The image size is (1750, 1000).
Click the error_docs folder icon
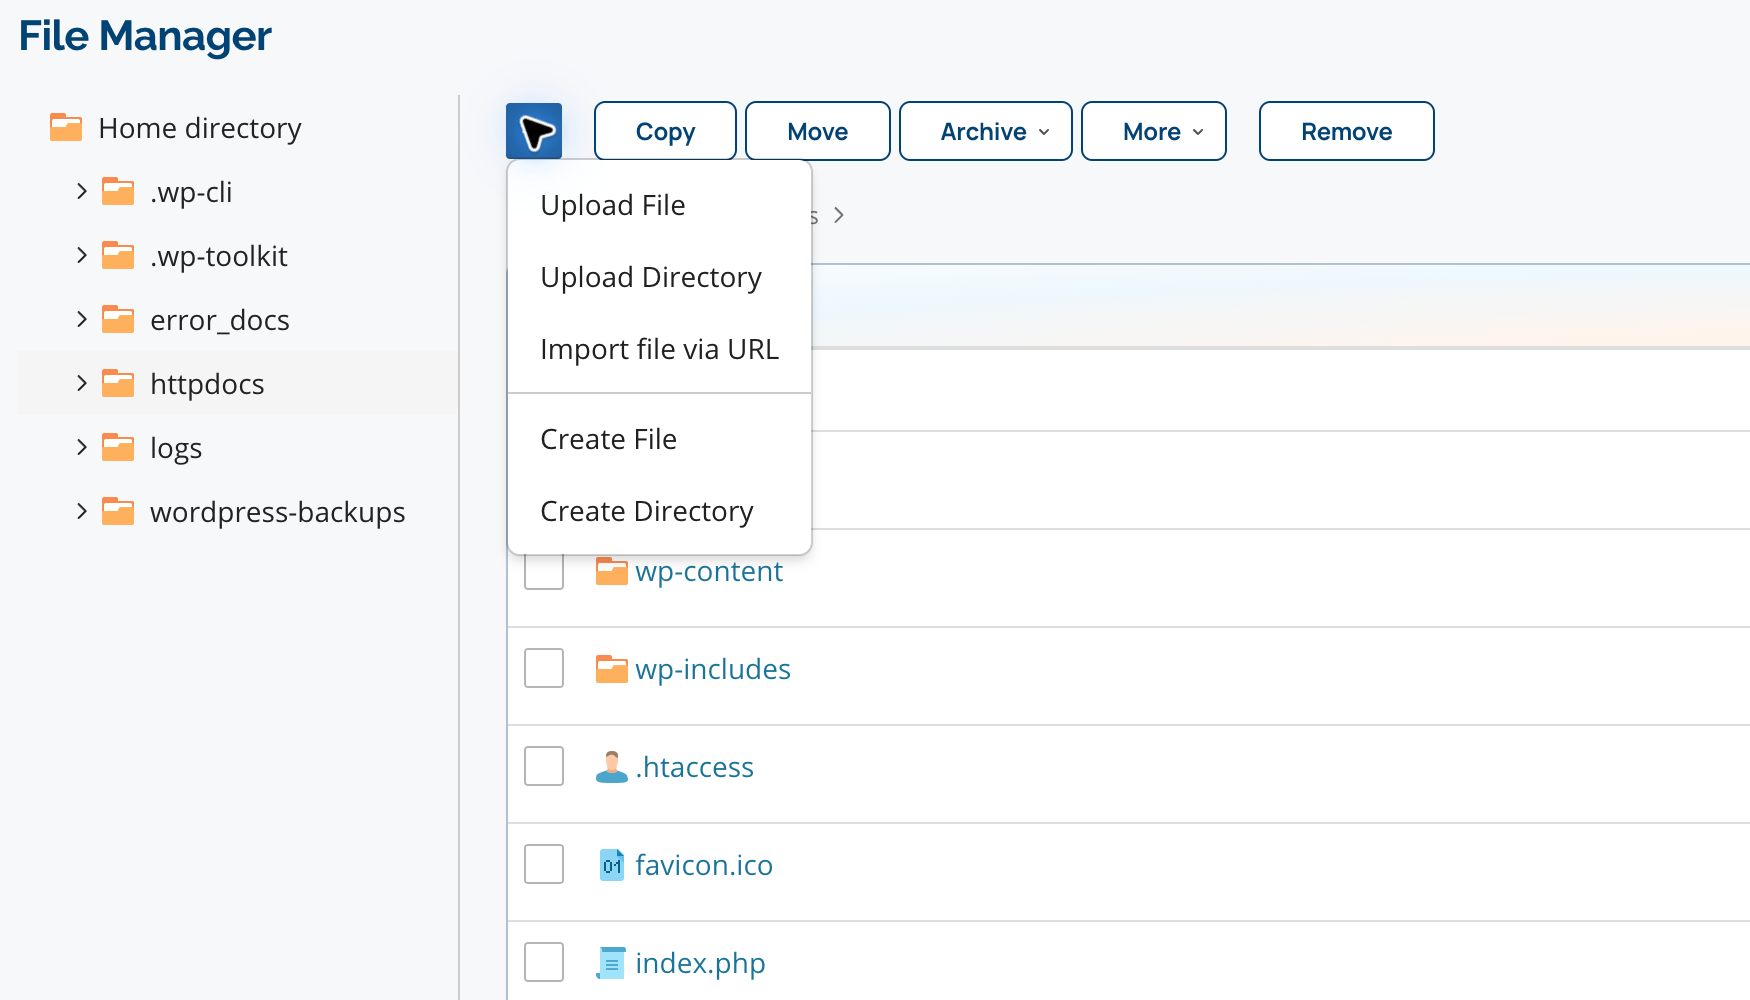118,319
